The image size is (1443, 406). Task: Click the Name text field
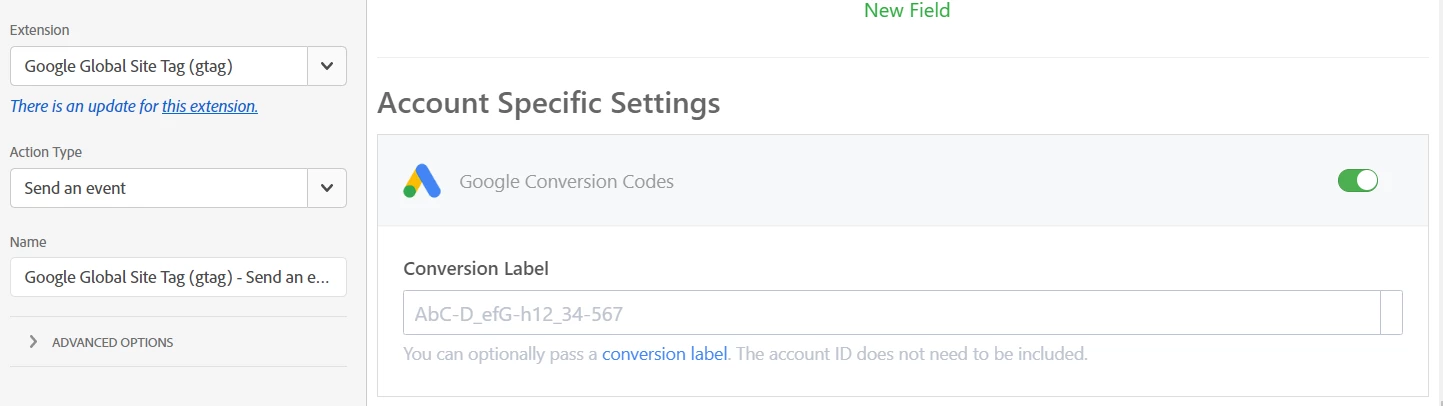tap(178, 278)
